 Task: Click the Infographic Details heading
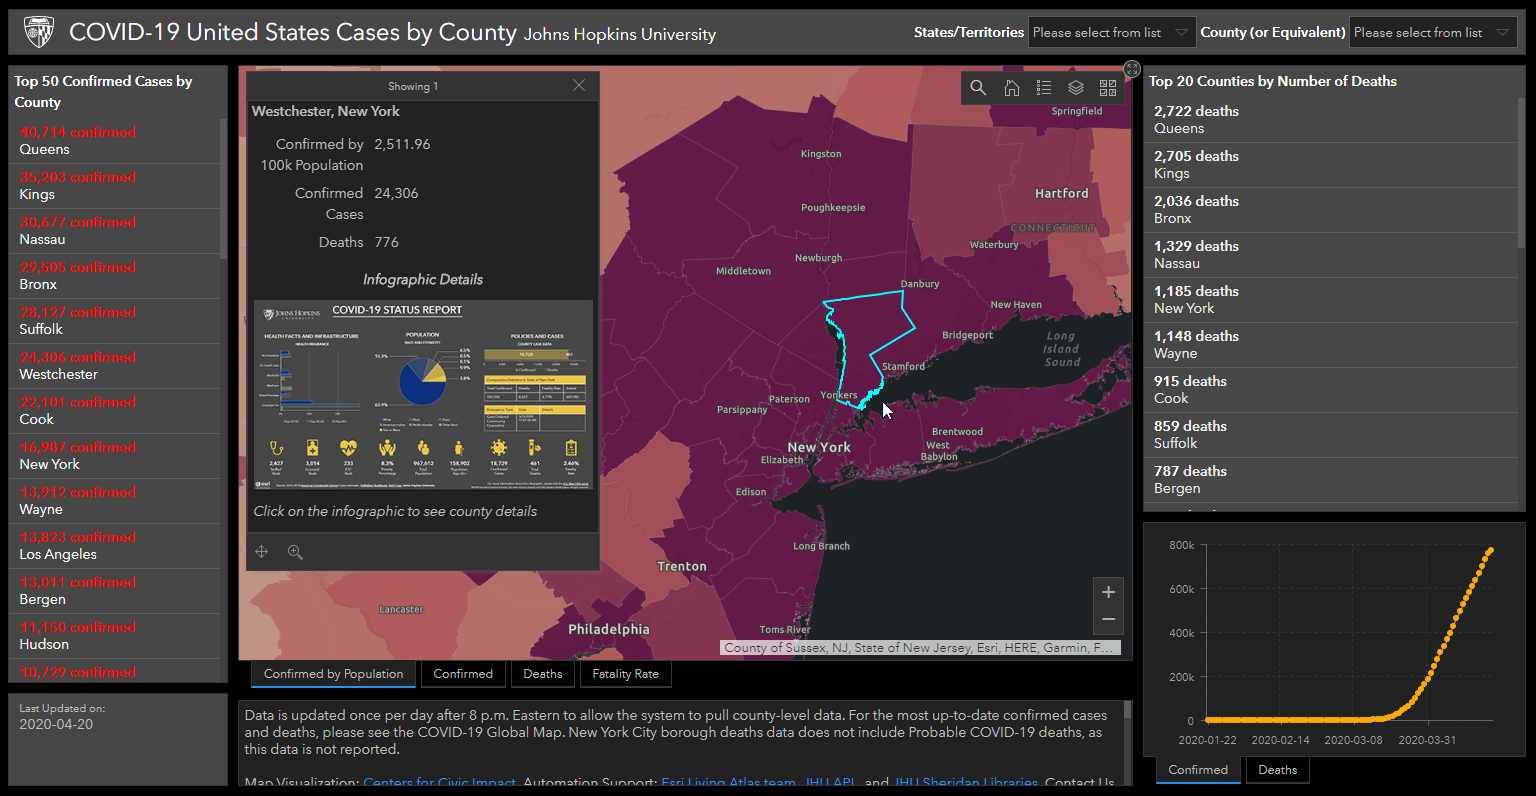pyautogui.click(x=423, y=279)
